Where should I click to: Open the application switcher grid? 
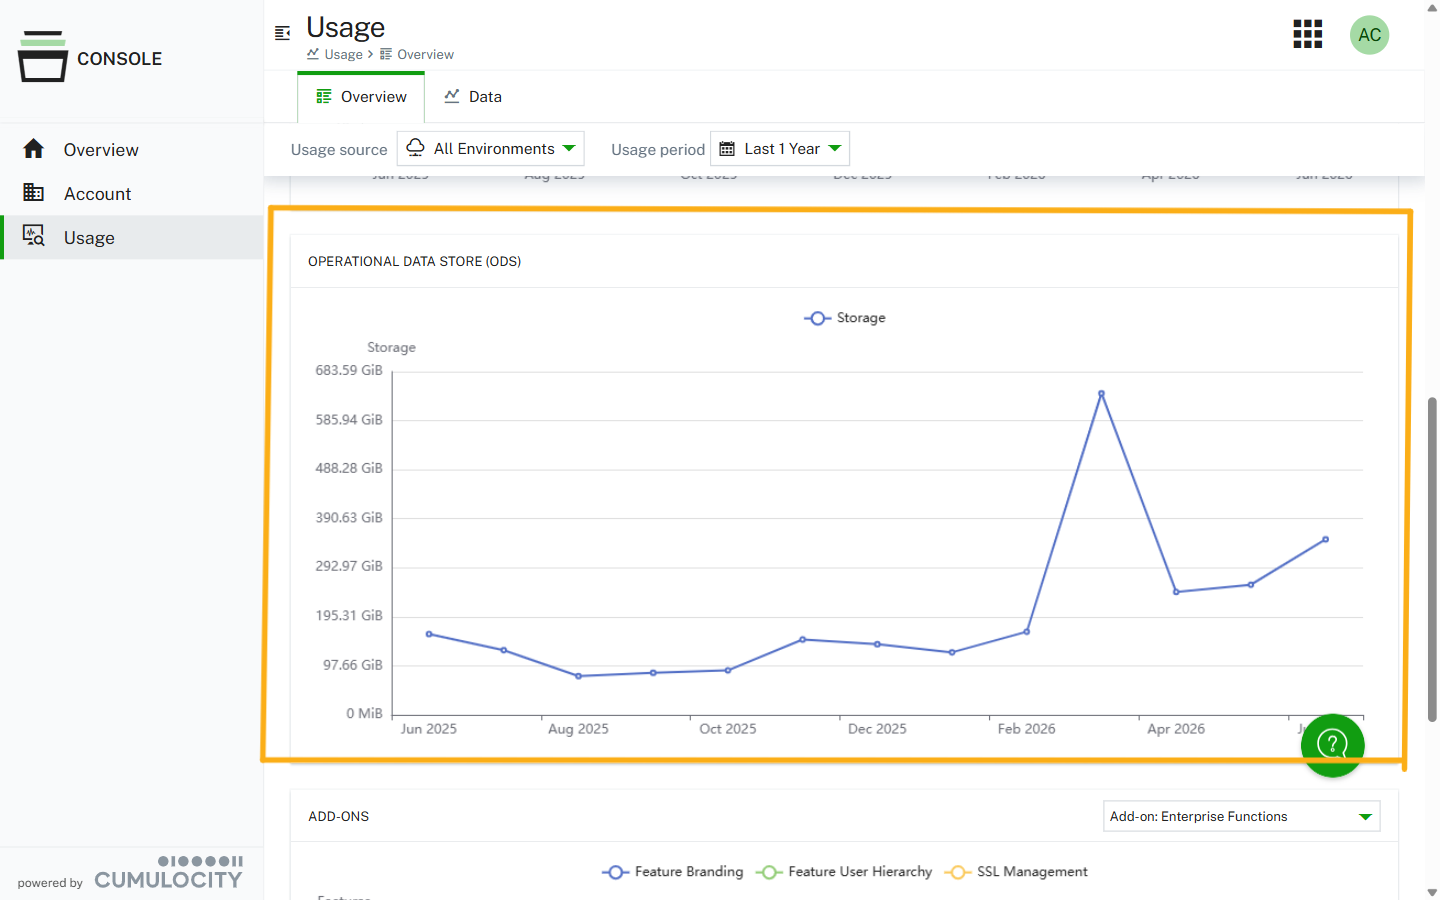pyautogui.click(x=1308, y=34)
